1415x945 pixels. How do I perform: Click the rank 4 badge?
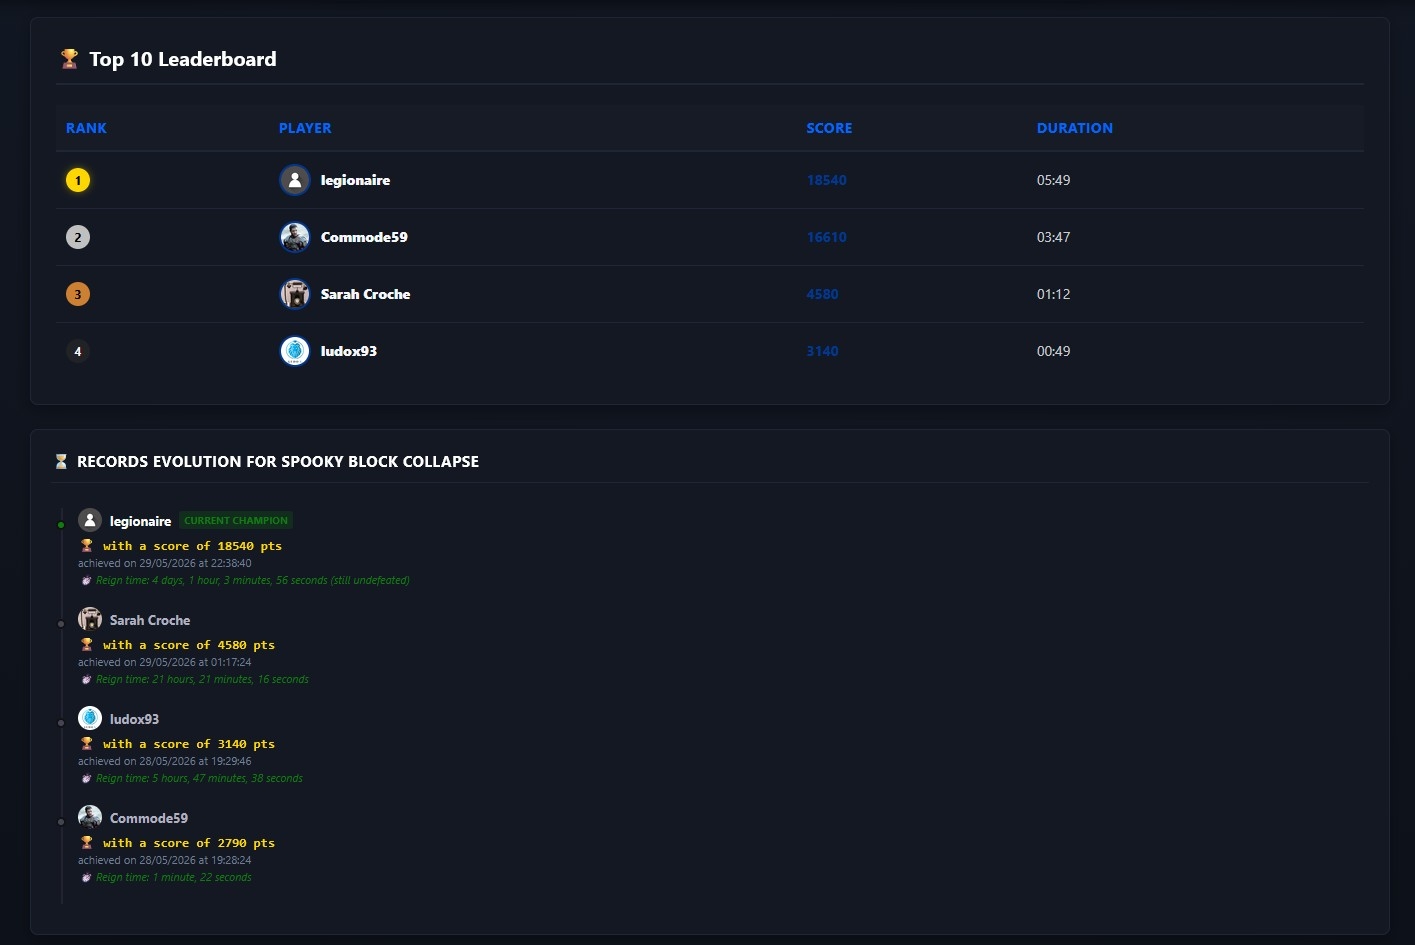pos(78,351)
